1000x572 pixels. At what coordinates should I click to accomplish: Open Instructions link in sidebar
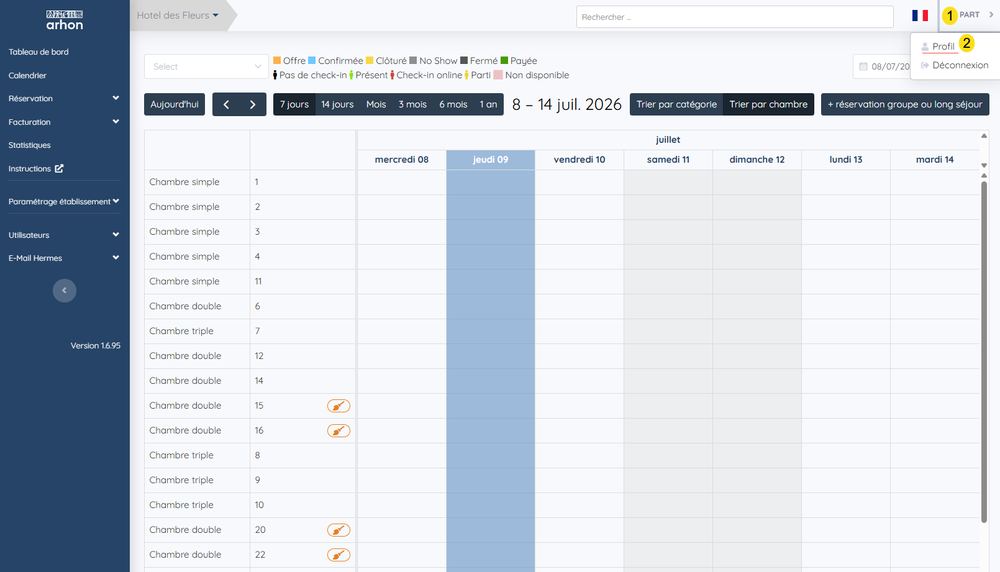tap(29, 168)
